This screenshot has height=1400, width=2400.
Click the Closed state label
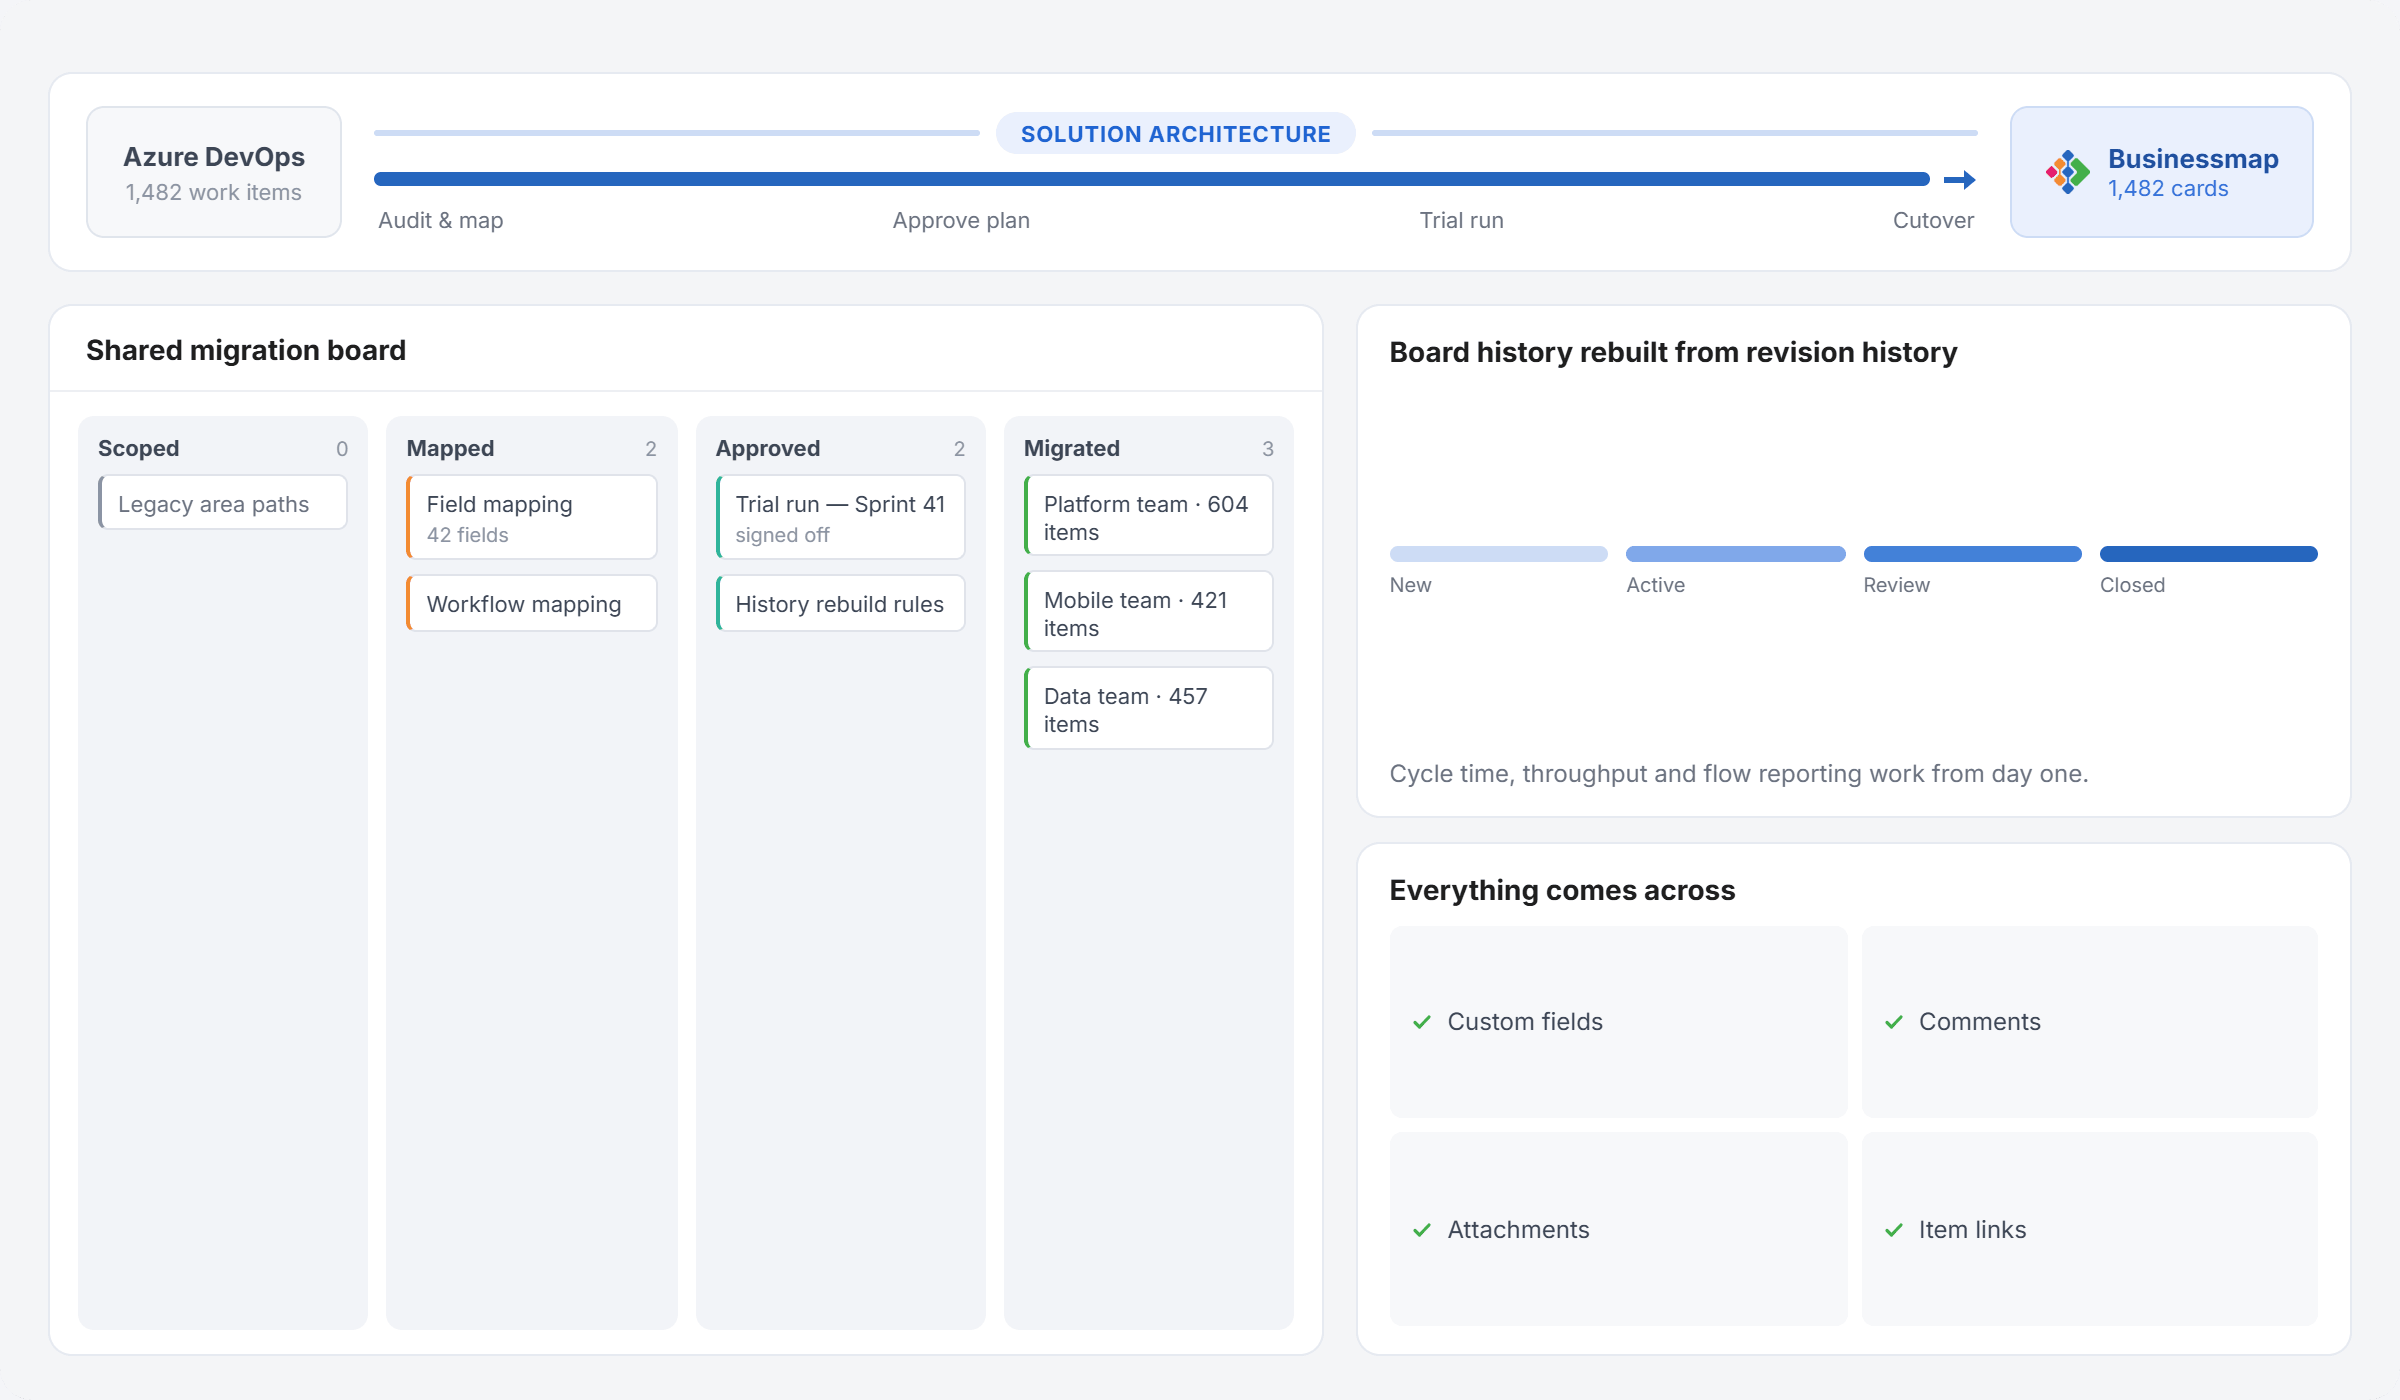[x=2133, y=585]
